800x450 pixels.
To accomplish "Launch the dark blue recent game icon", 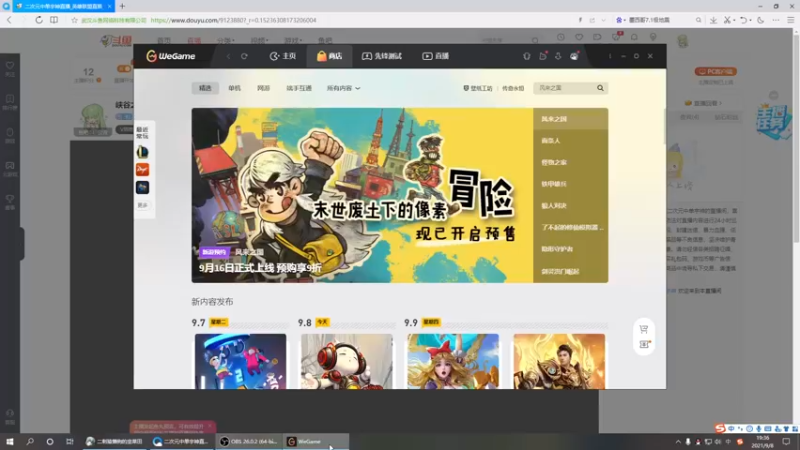I will point(142,187).
